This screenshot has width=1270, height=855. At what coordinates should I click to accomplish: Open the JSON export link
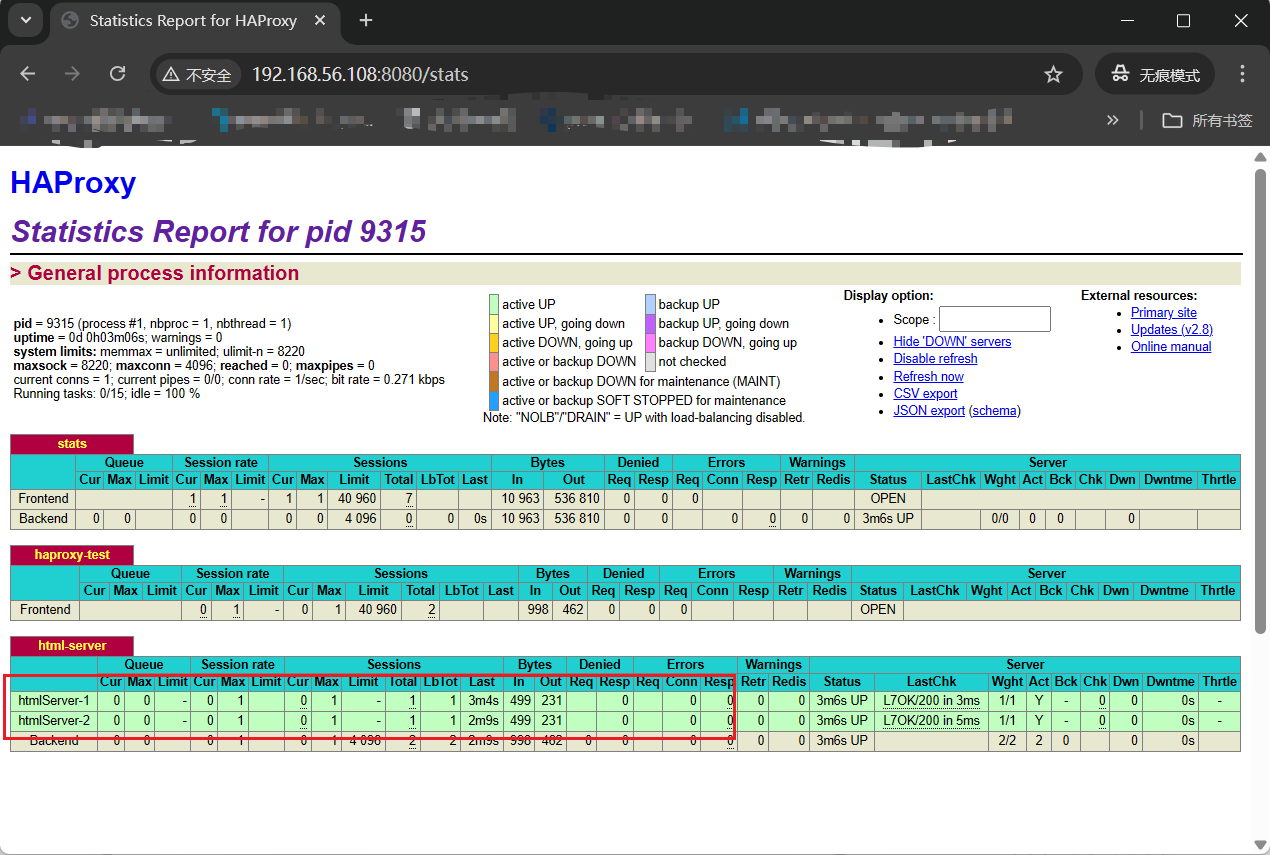coord(929,410)
